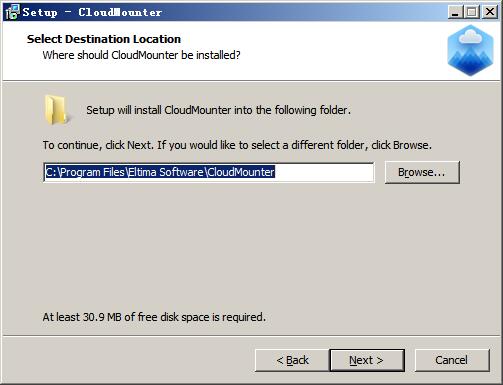Click the 'Program Files' part of the path
The width and height of the screenshot is (503, 385).
point(92,172)
